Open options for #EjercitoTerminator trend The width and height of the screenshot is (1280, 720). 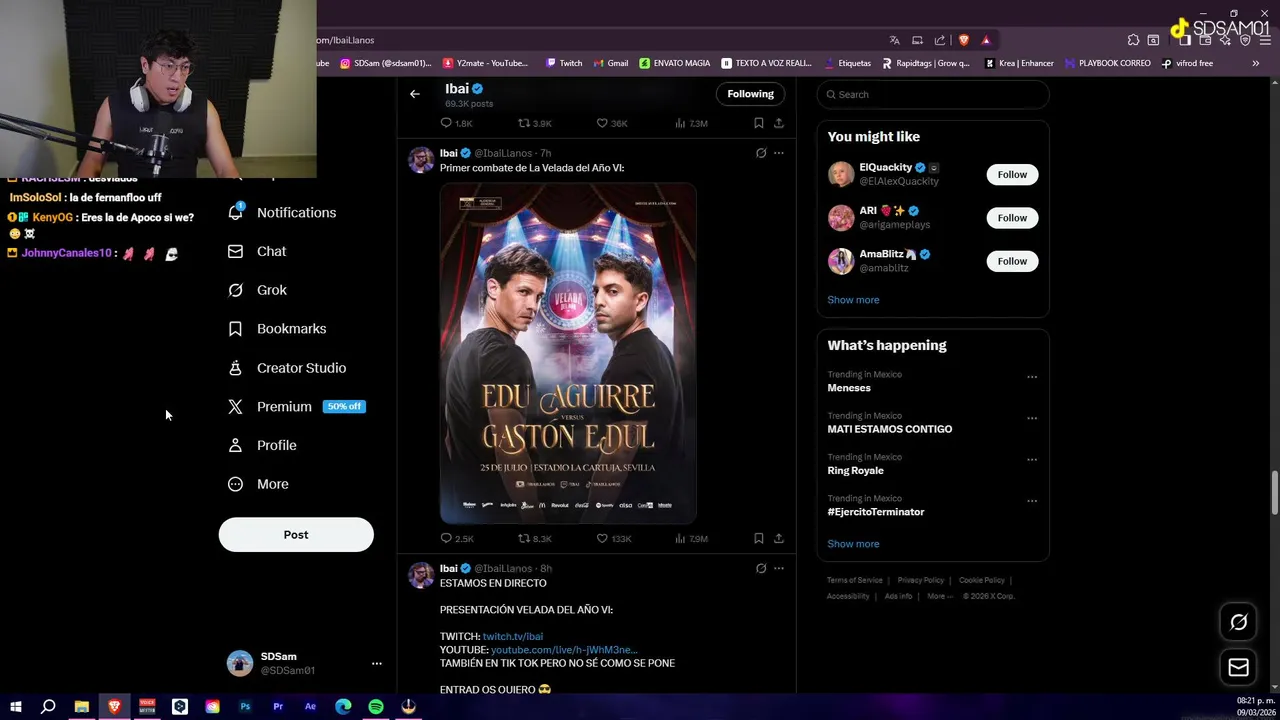(1032, 501)
